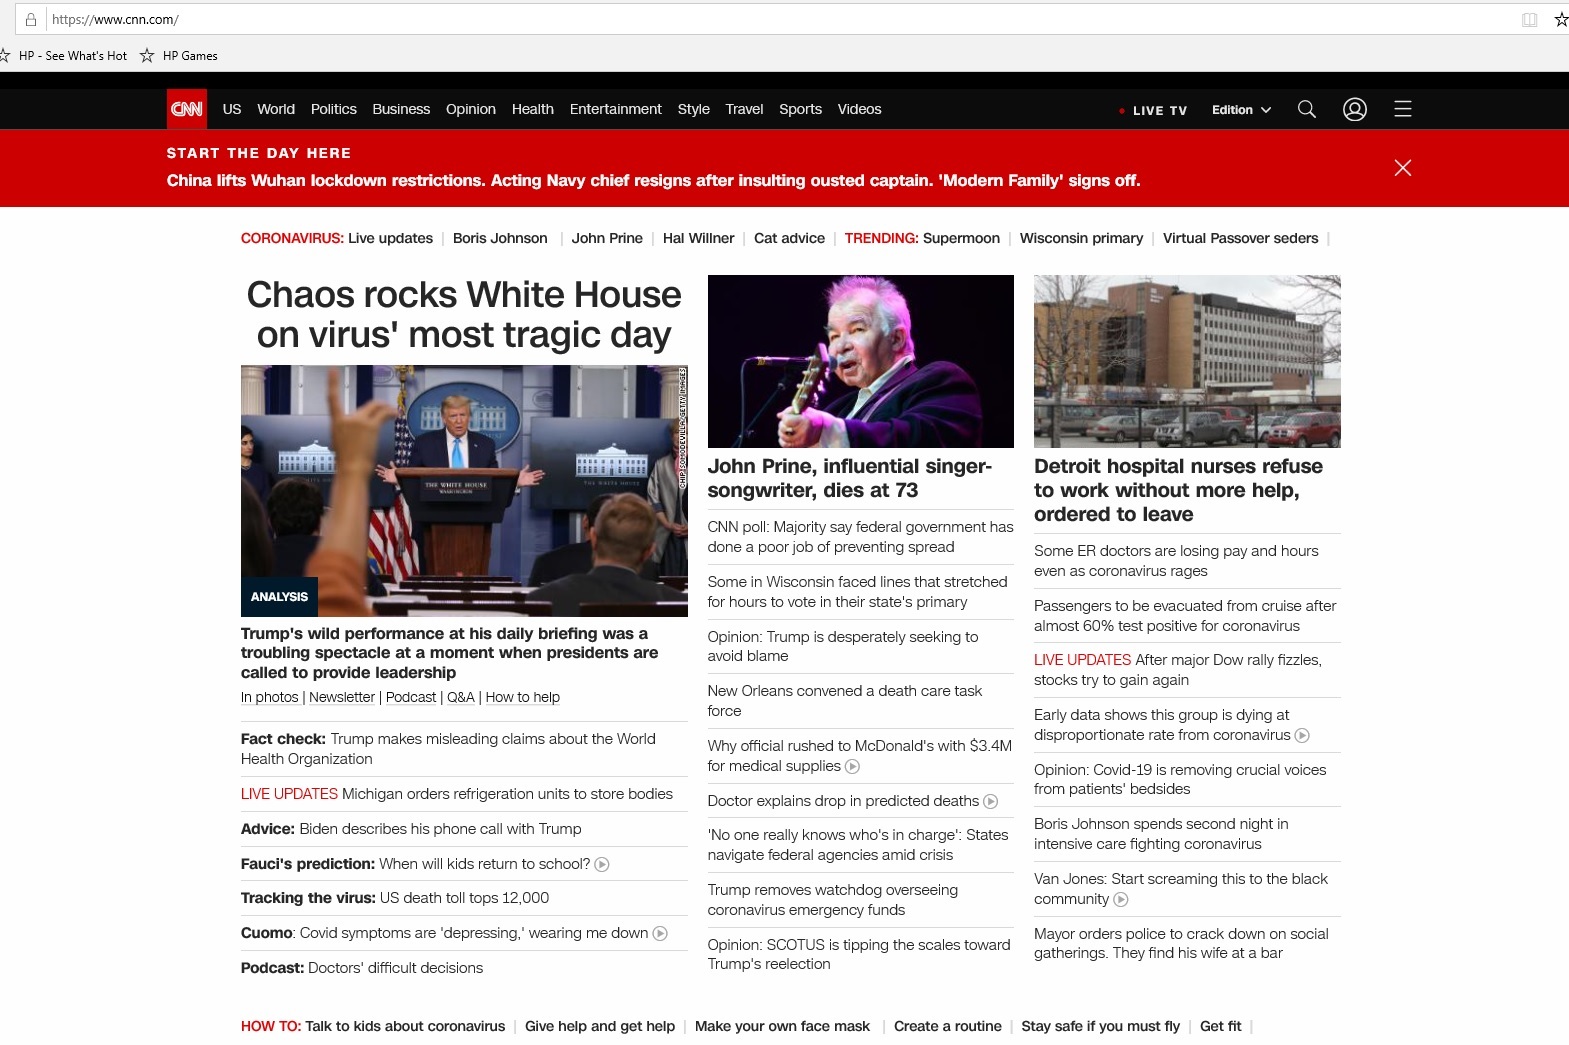
Task: Open Virtual Passover seders link
Action: (x=1240, y=238)
